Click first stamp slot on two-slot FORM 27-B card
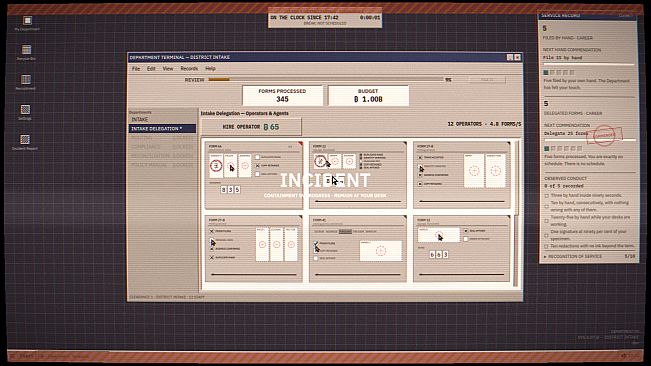651x366 pixels. [474, 171]
